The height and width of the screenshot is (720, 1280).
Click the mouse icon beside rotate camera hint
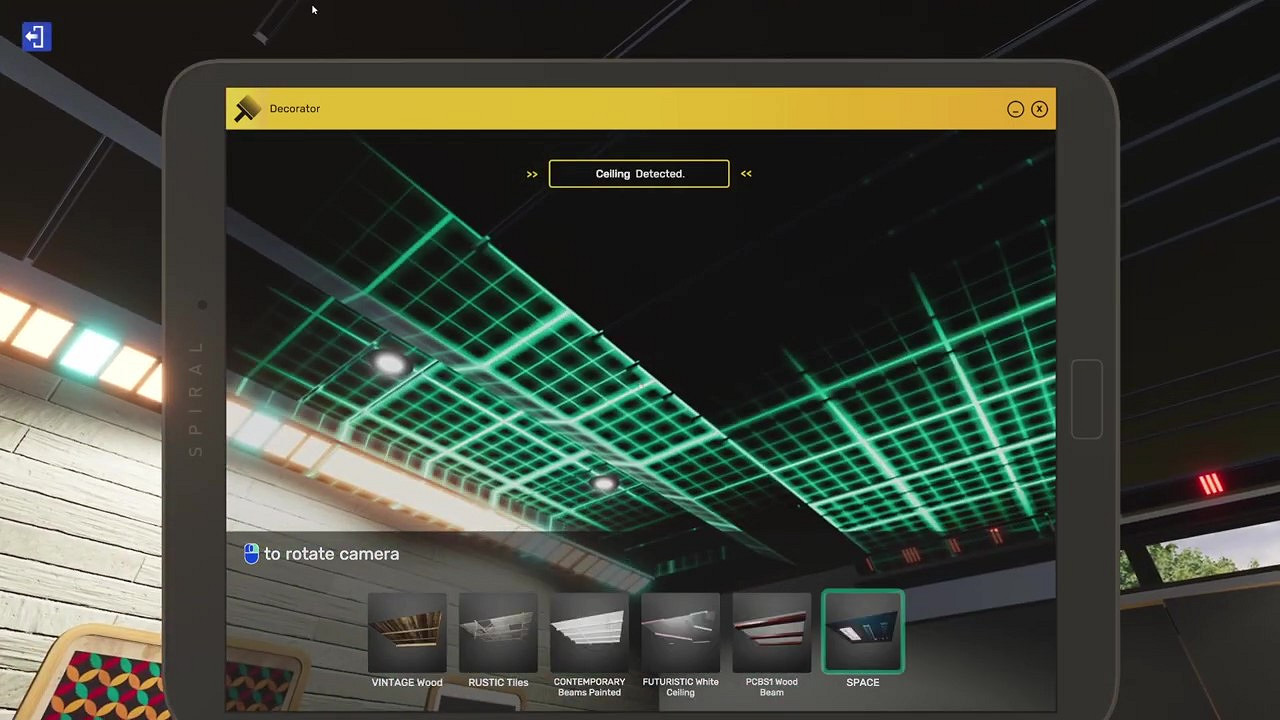(x=251, y=554)
